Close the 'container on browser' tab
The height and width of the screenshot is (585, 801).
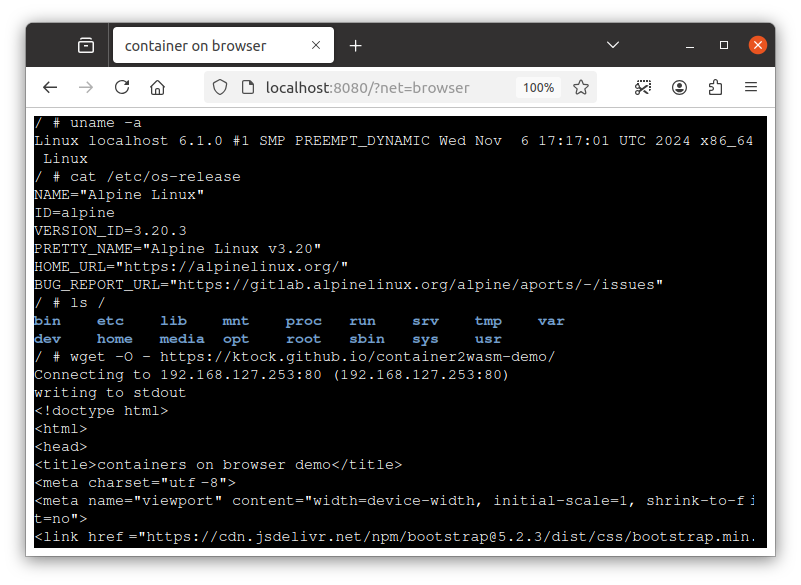click(x=316, y=45)
